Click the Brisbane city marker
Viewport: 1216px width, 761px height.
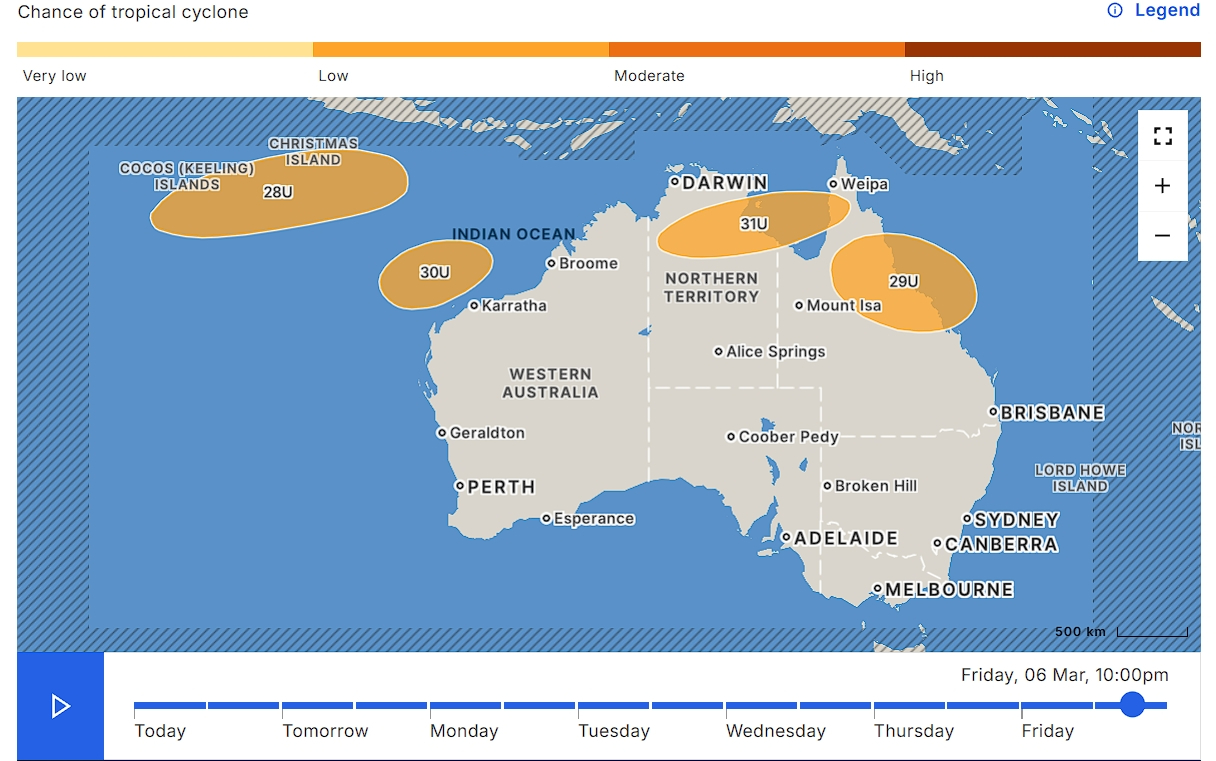pos(993,412)
